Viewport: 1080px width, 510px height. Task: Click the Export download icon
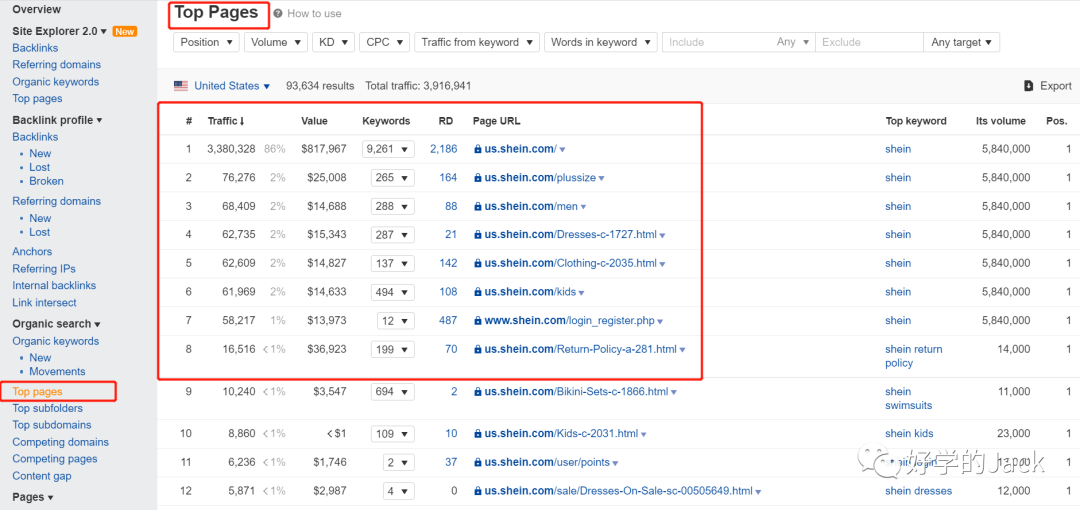[1028, 86]
